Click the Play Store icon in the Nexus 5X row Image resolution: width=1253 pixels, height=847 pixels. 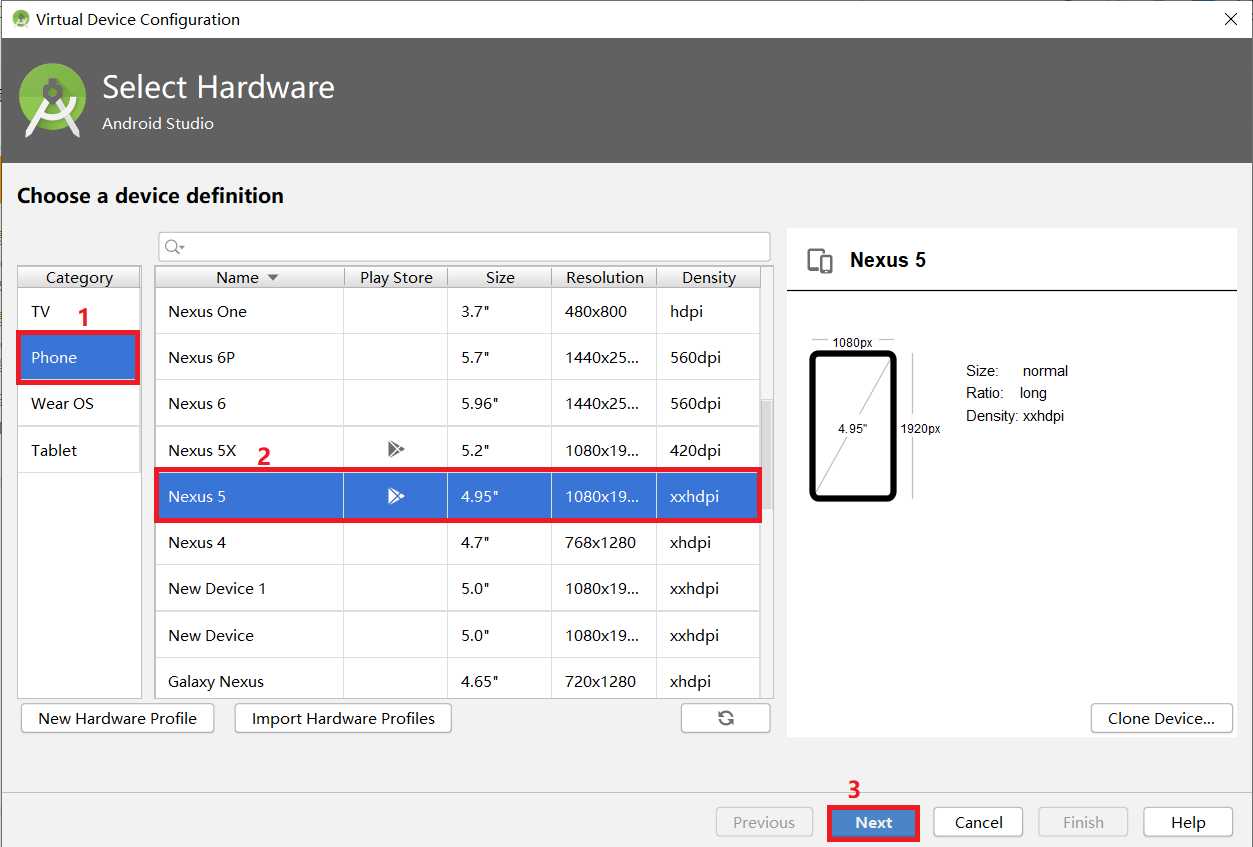[396, 450]
